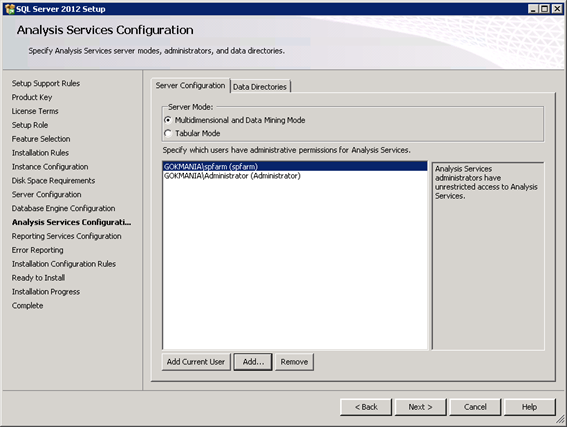Click the Instance Configuration step

(x=50, y=167)
